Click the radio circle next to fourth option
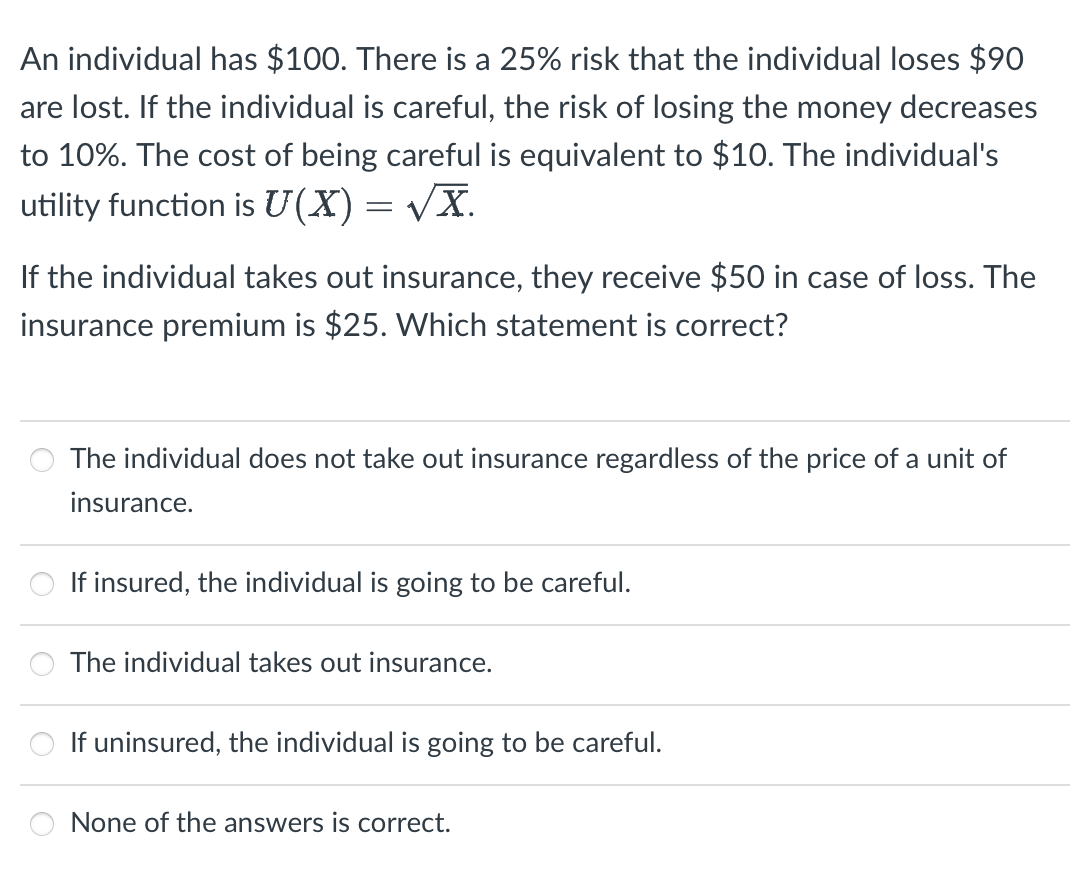 click(x=41, y=744)
